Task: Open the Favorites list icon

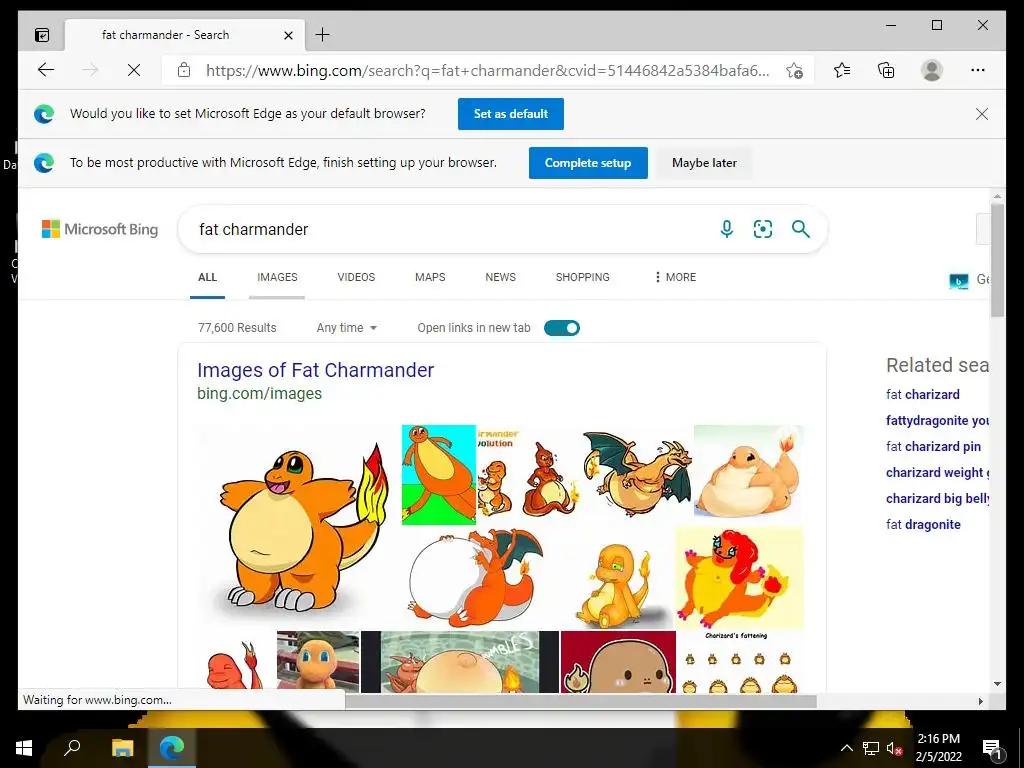Action: pos(842,70)
